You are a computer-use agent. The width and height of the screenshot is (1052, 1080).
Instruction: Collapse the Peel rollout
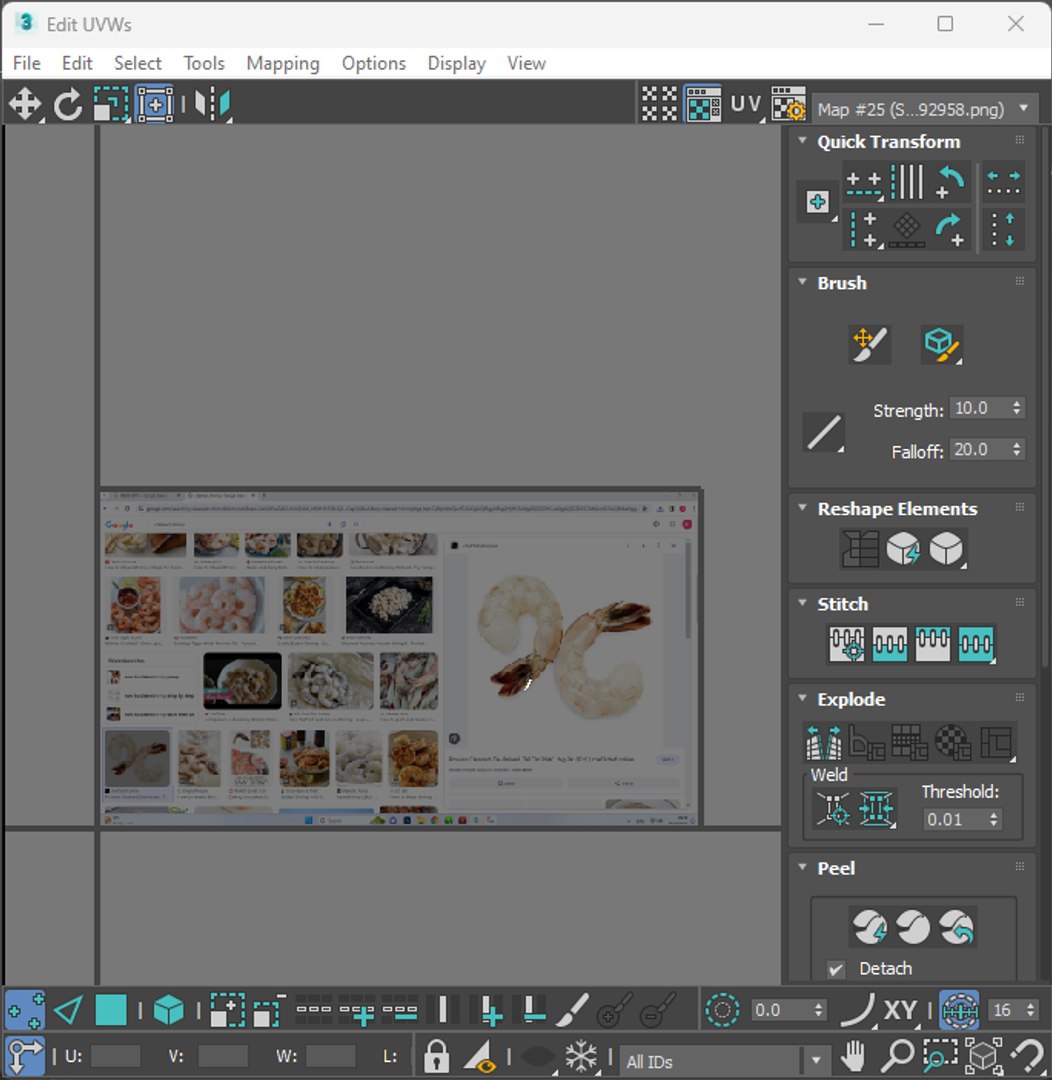tap(802, 867)
